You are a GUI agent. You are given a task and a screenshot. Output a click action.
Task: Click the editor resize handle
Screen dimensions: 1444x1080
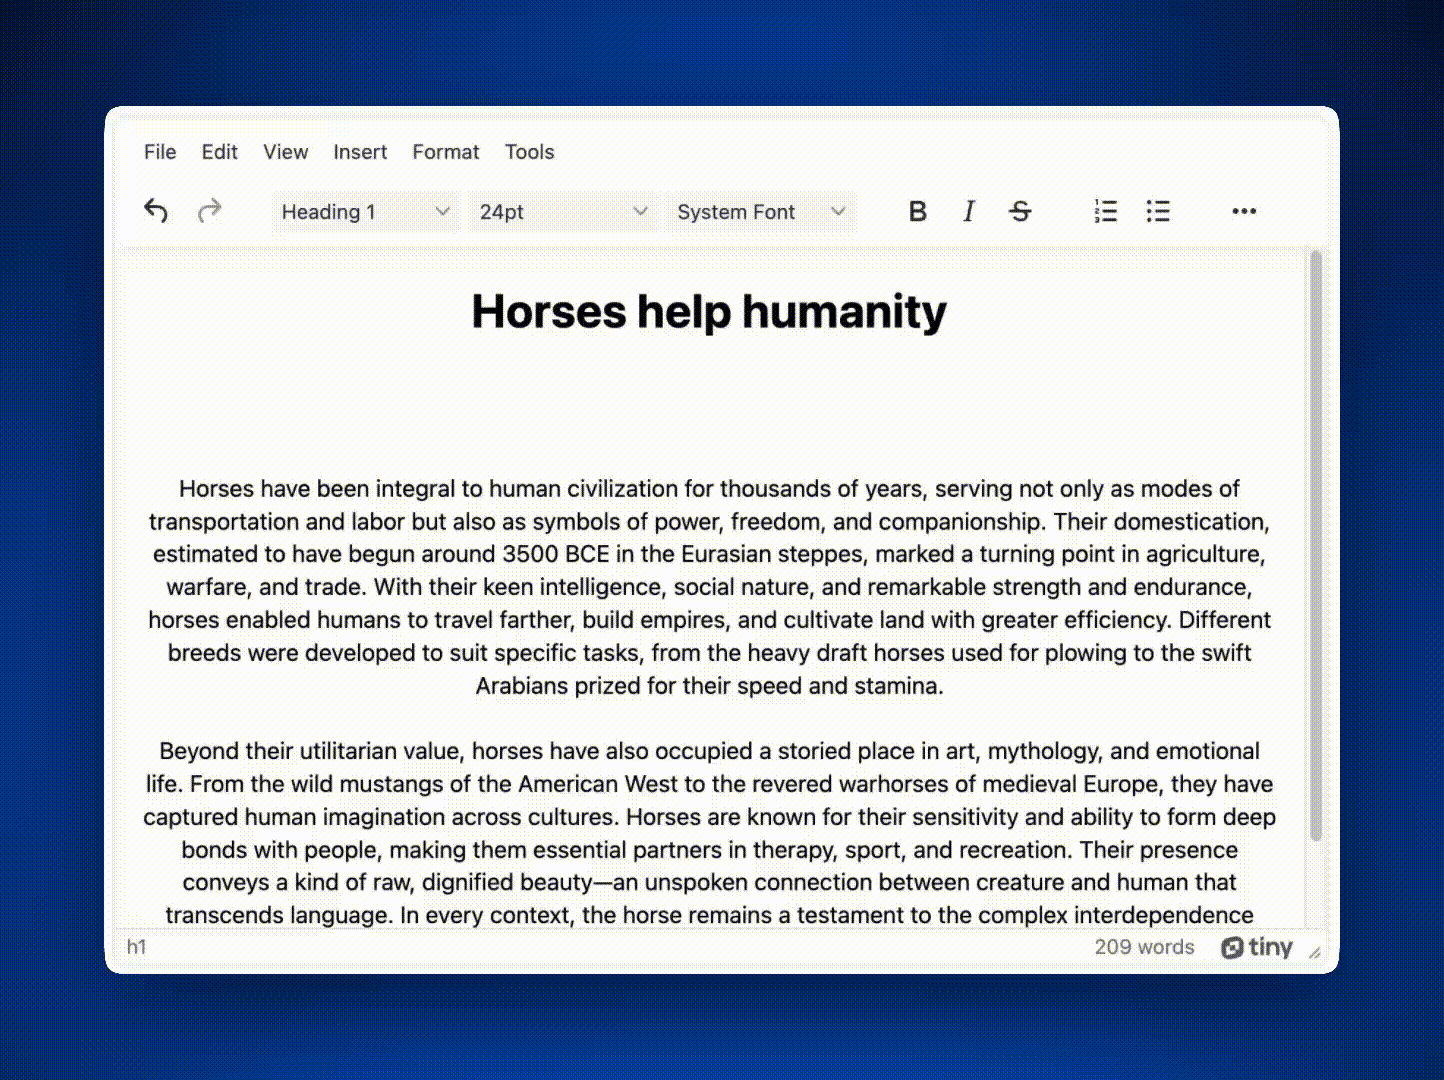click(x=1315, y=952)
